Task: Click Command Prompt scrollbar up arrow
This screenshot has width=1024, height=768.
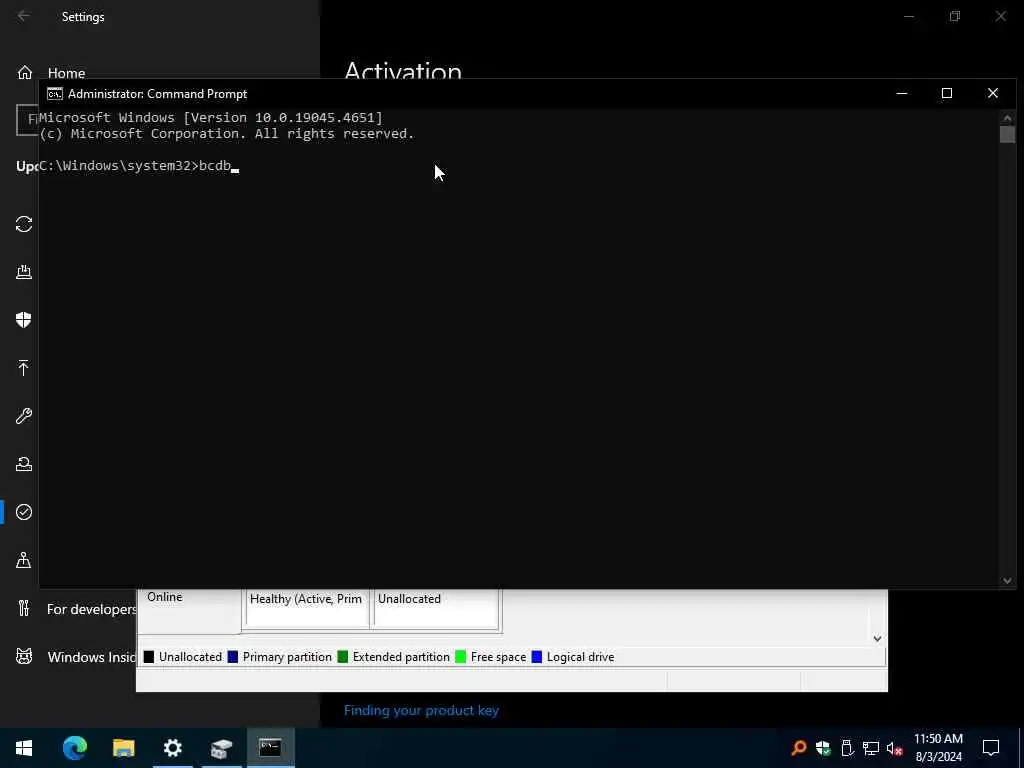Action: tap(1007, 118)
